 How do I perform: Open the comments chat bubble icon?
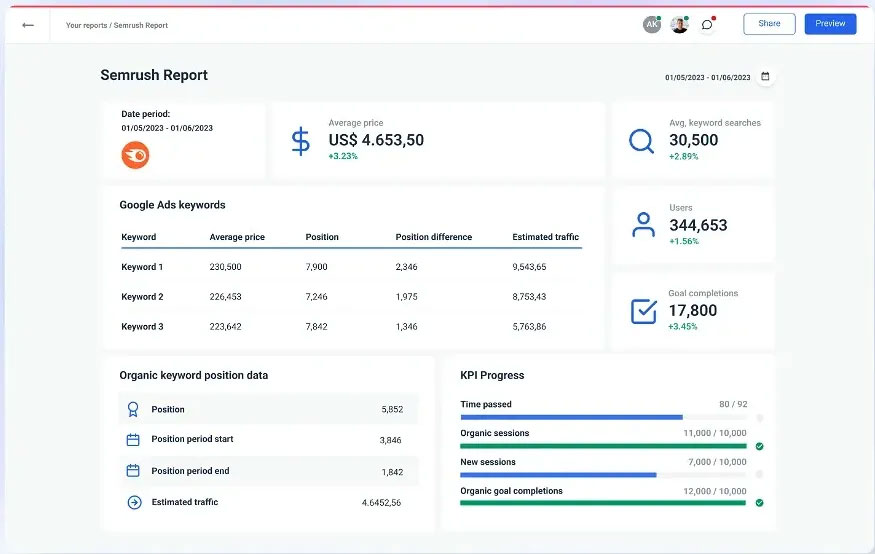[x=707, y=25]
